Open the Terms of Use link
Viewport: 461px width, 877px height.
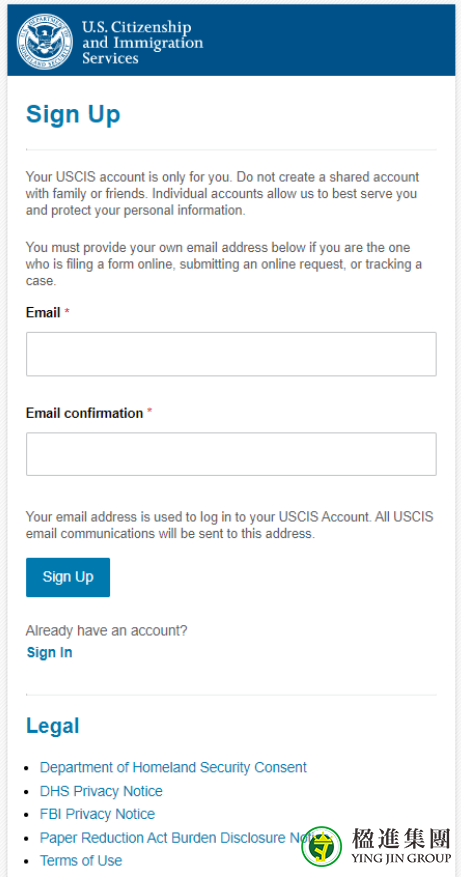point(81,860)
